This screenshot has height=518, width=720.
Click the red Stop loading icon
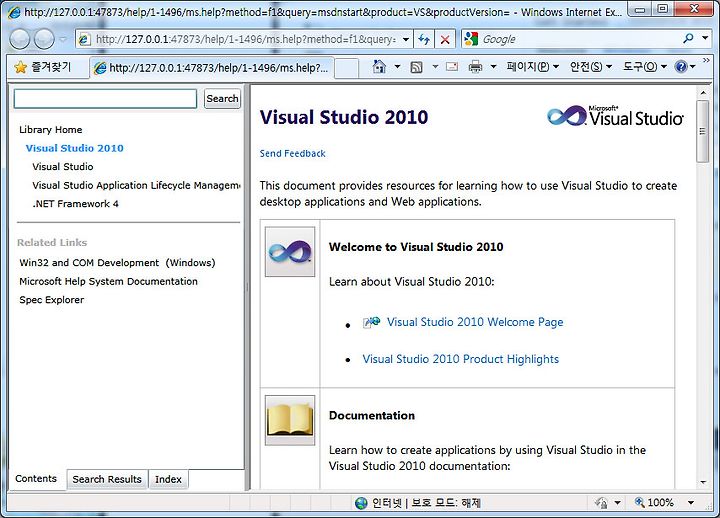click(445, 39)
